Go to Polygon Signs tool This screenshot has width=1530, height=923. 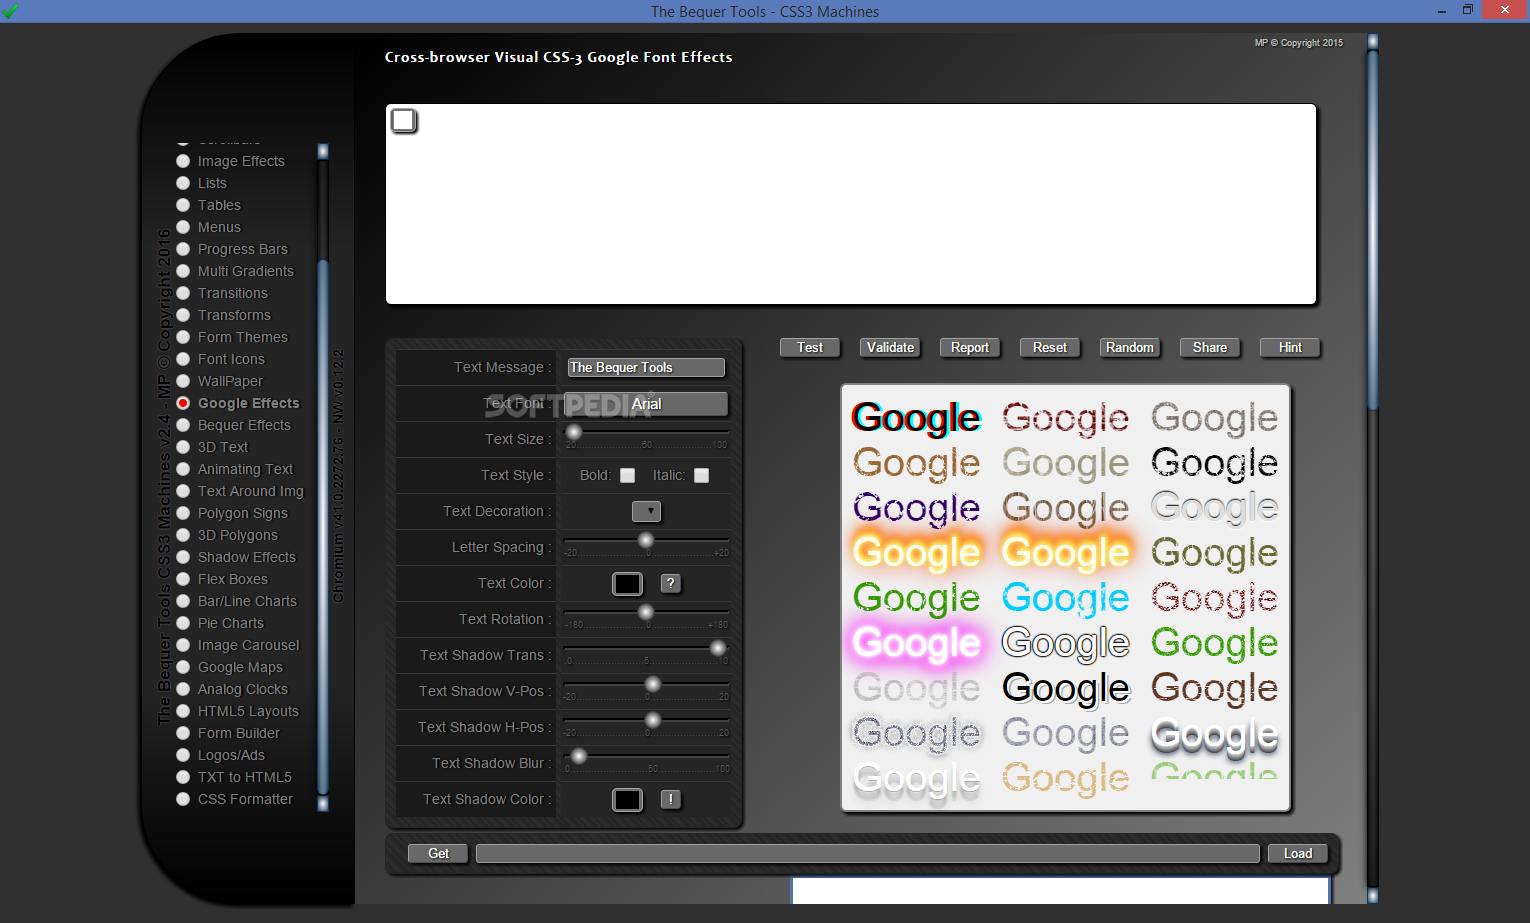click(x=243, y=513)
